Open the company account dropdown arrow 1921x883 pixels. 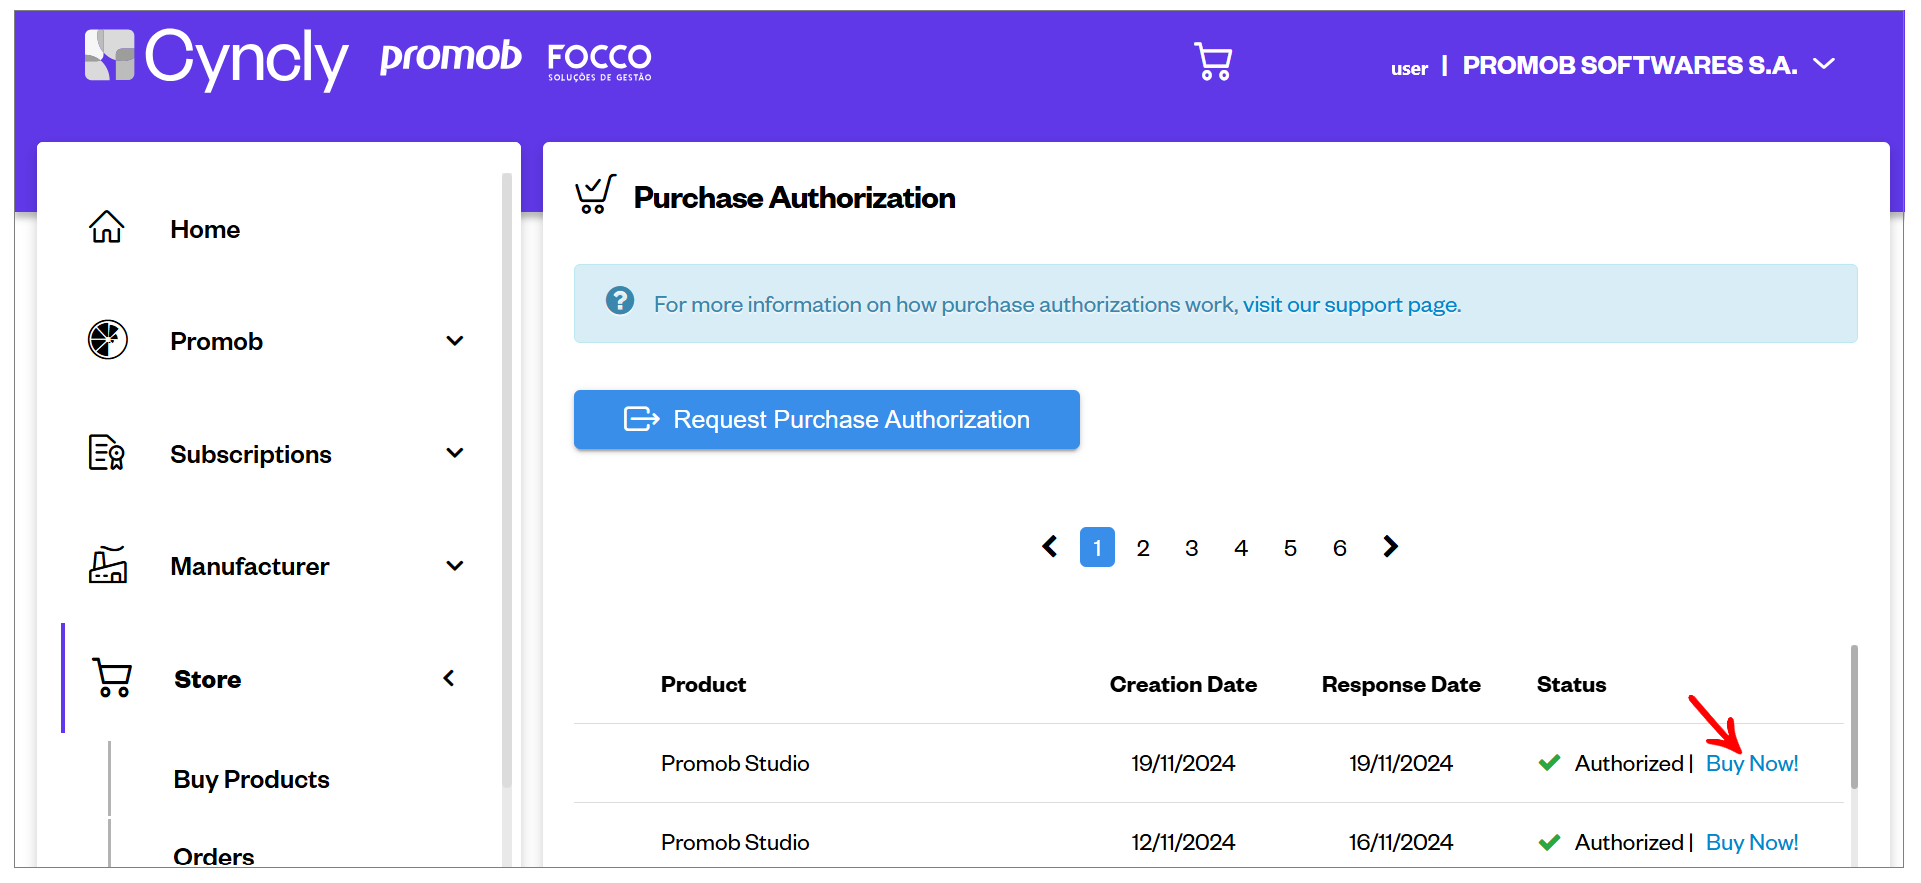coord(1824,64)
